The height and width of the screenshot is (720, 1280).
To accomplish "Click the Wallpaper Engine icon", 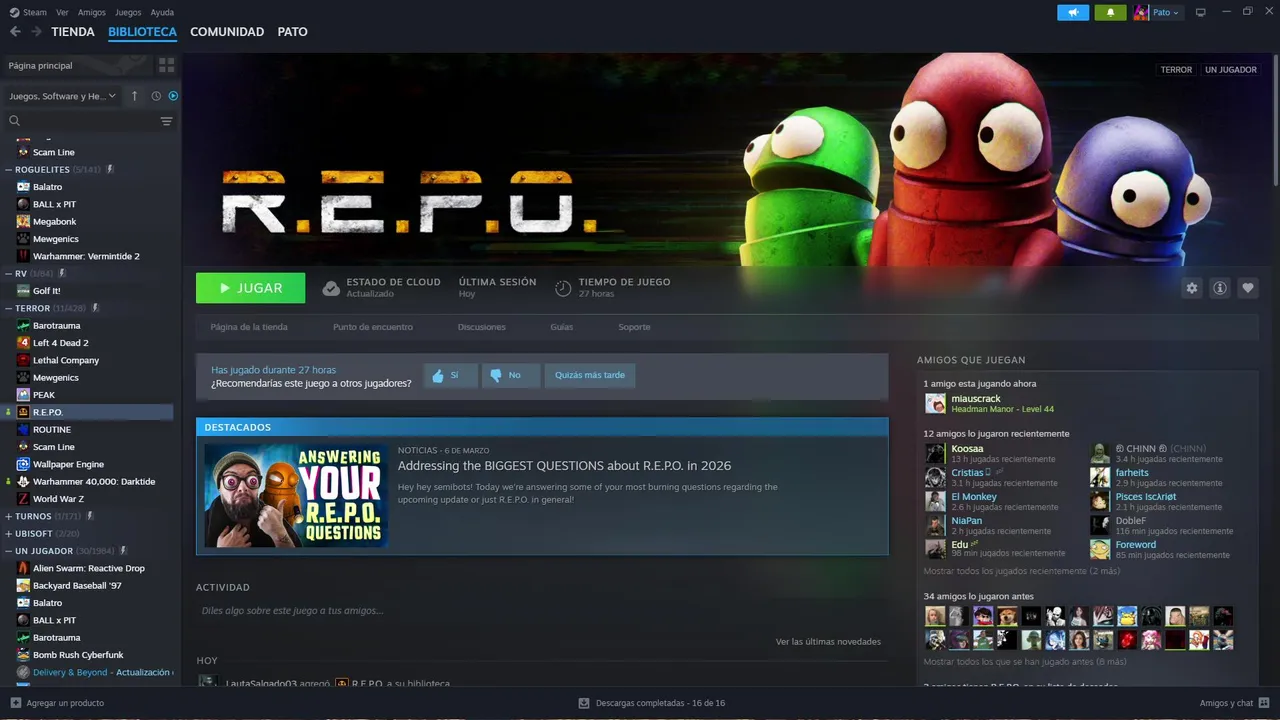I will coord(23,464).
